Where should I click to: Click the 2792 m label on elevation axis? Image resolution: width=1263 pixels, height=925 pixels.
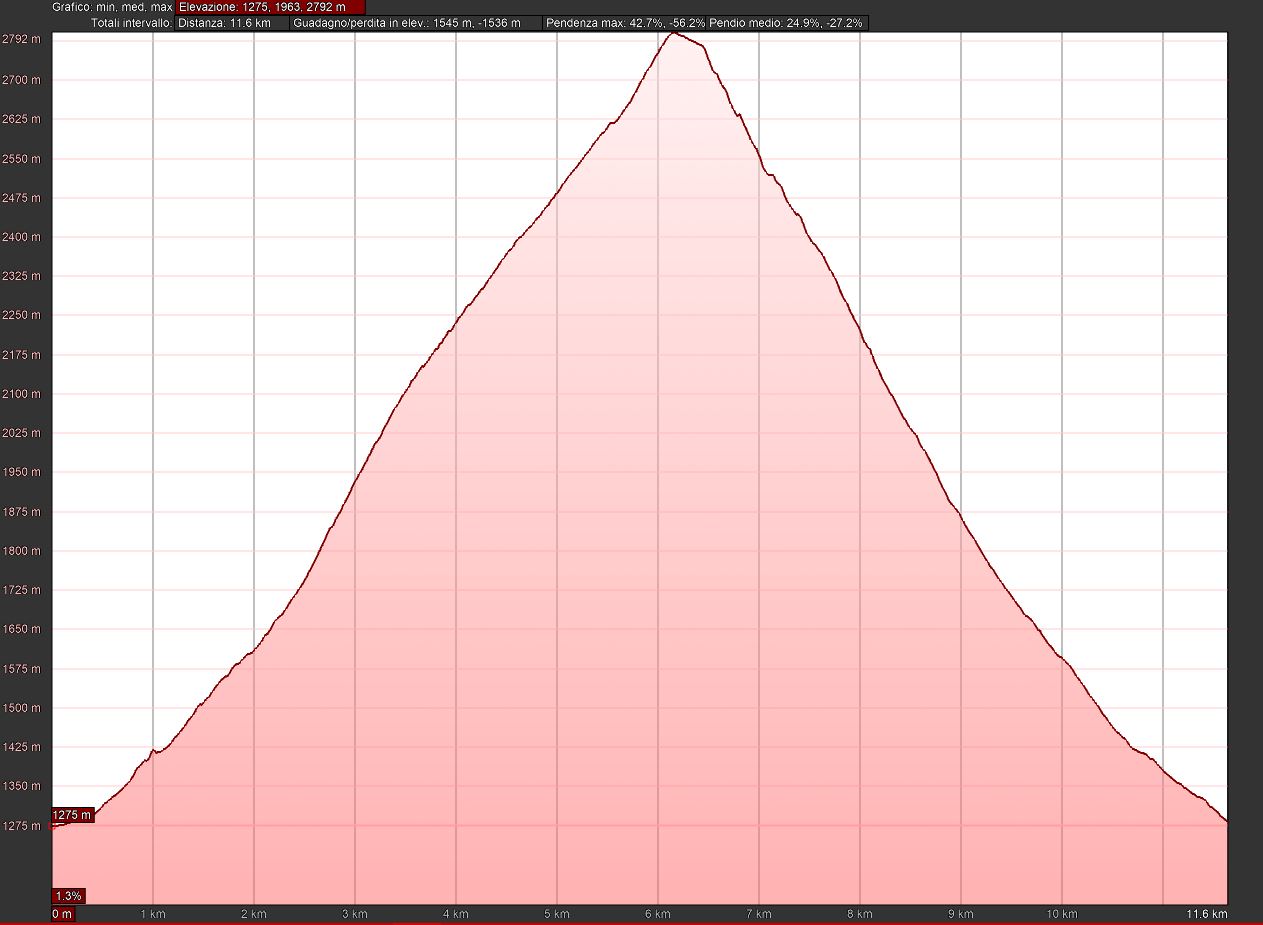pos(22,40)
